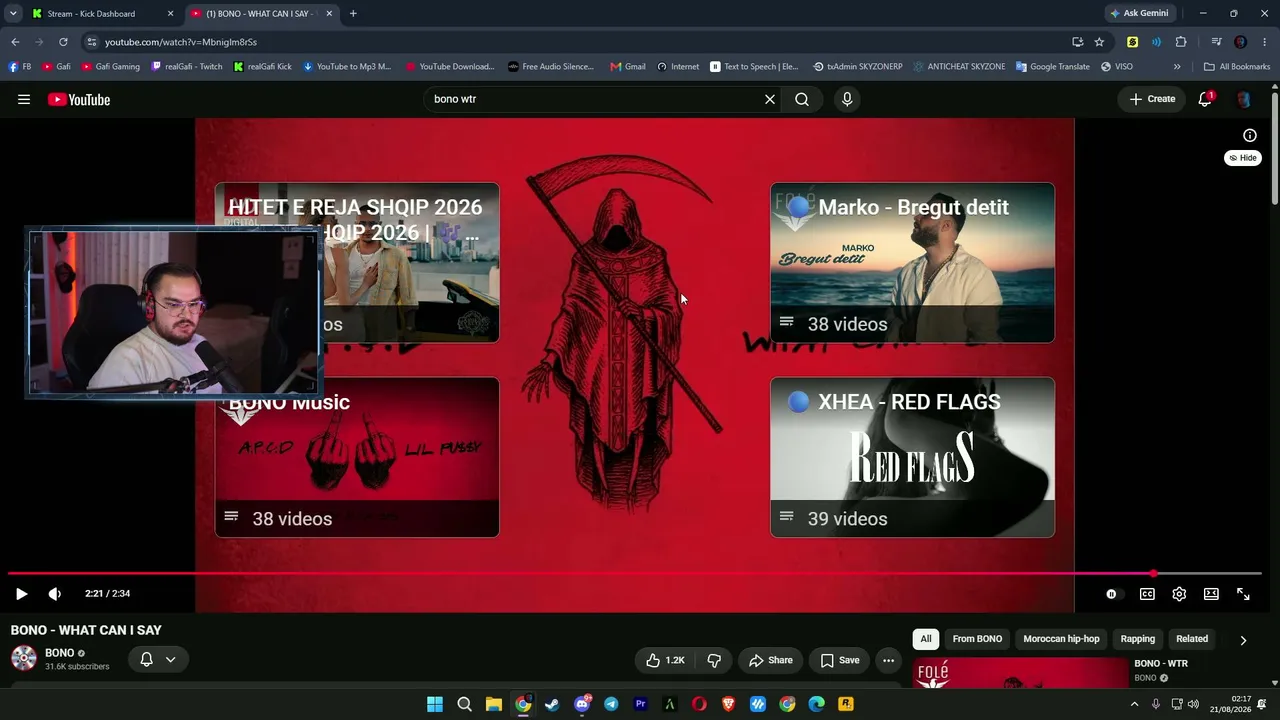Screen dimensions: 1280x720
Task: Seek on the red video progress bar
Action: (x=634, y=574)
